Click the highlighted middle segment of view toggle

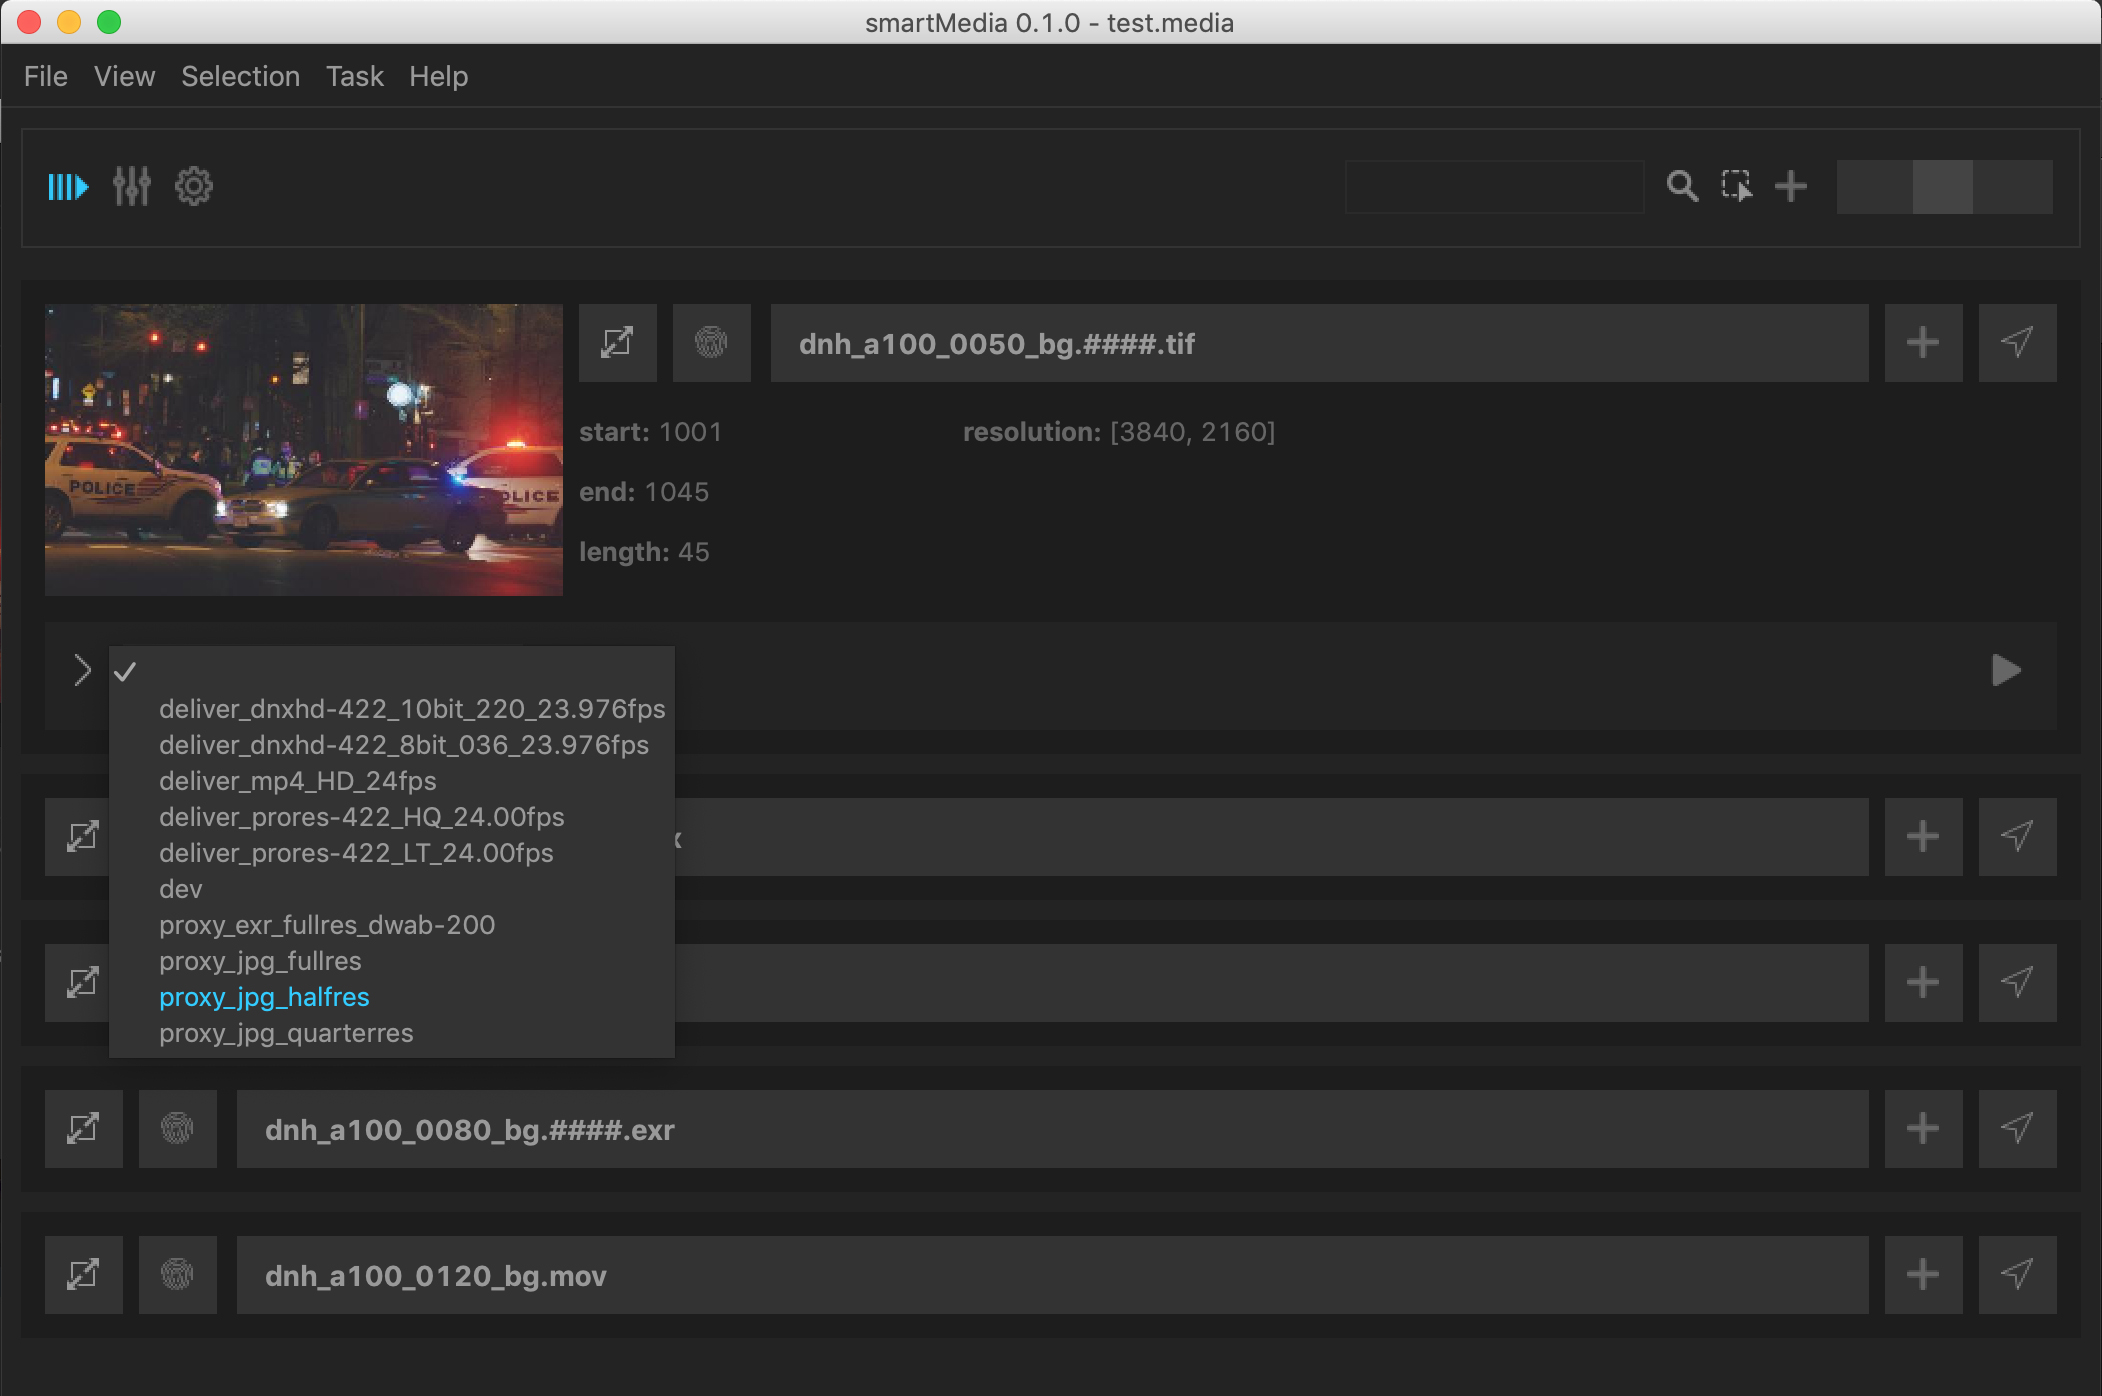1943,187
